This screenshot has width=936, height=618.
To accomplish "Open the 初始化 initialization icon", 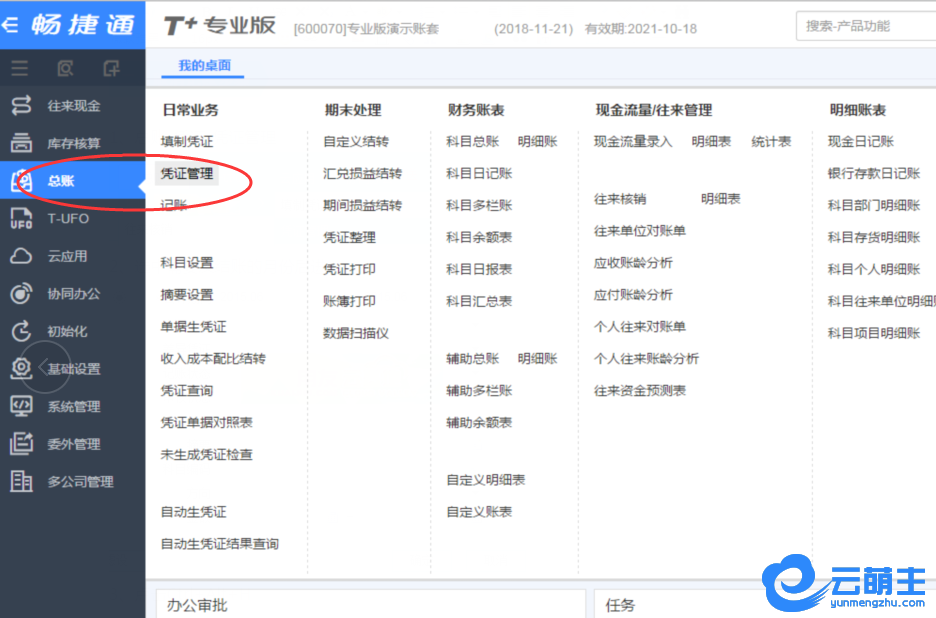I will point(21,332).
